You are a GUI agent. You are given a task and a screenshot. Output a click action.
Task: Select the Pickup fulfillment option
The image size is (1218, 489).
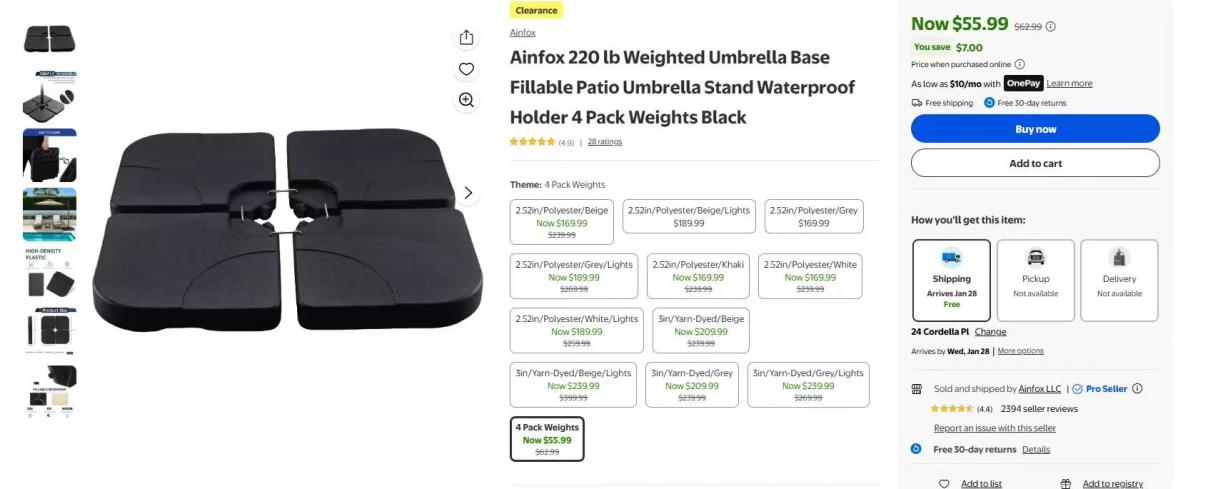1035,280
